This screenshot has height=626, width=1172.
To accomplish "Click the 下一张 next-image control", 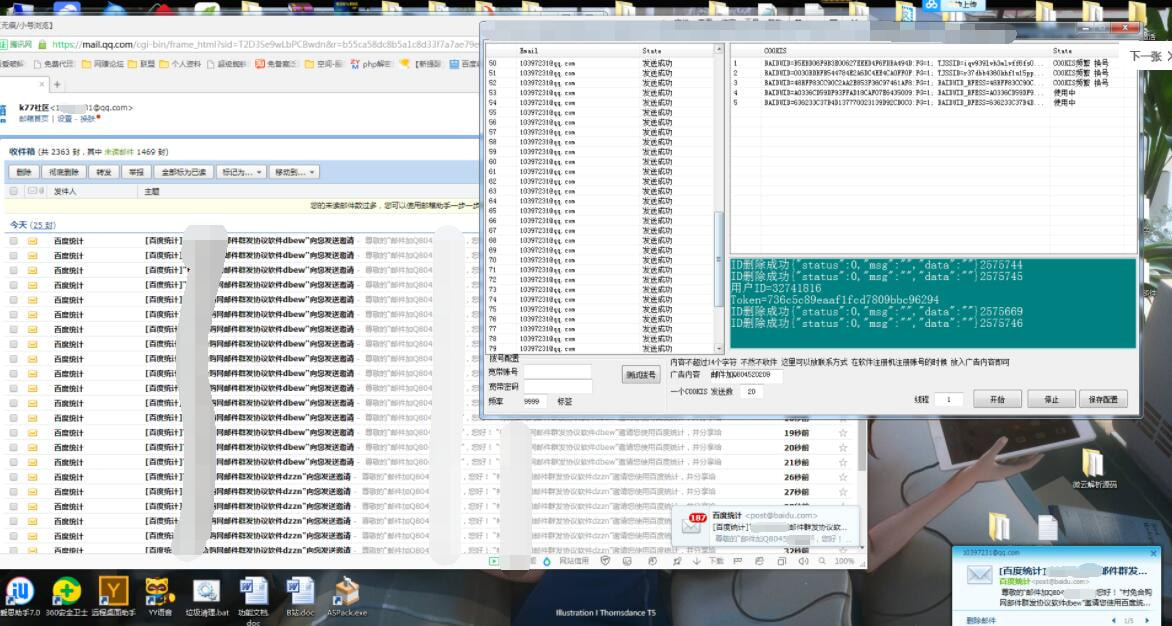I will coord(1147,57).
